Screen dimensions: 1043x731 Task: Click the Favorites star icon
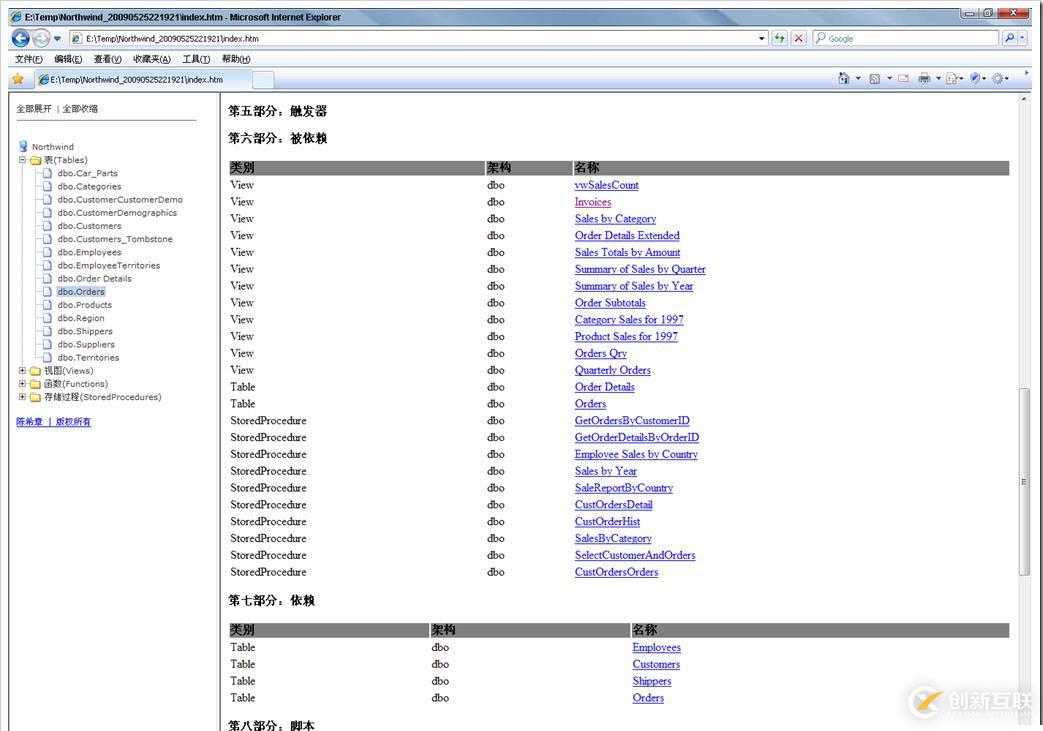(x=18, y=79)
